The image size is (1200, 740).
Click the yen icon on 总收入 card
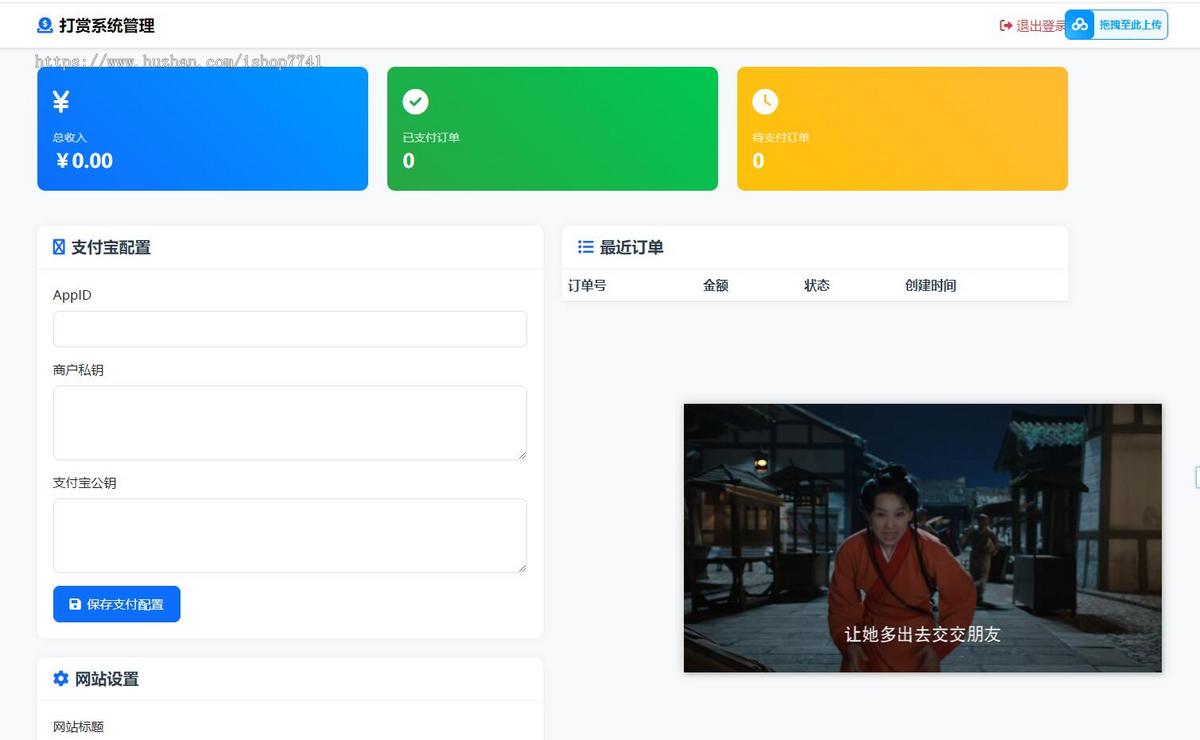[x=61, y=101]
